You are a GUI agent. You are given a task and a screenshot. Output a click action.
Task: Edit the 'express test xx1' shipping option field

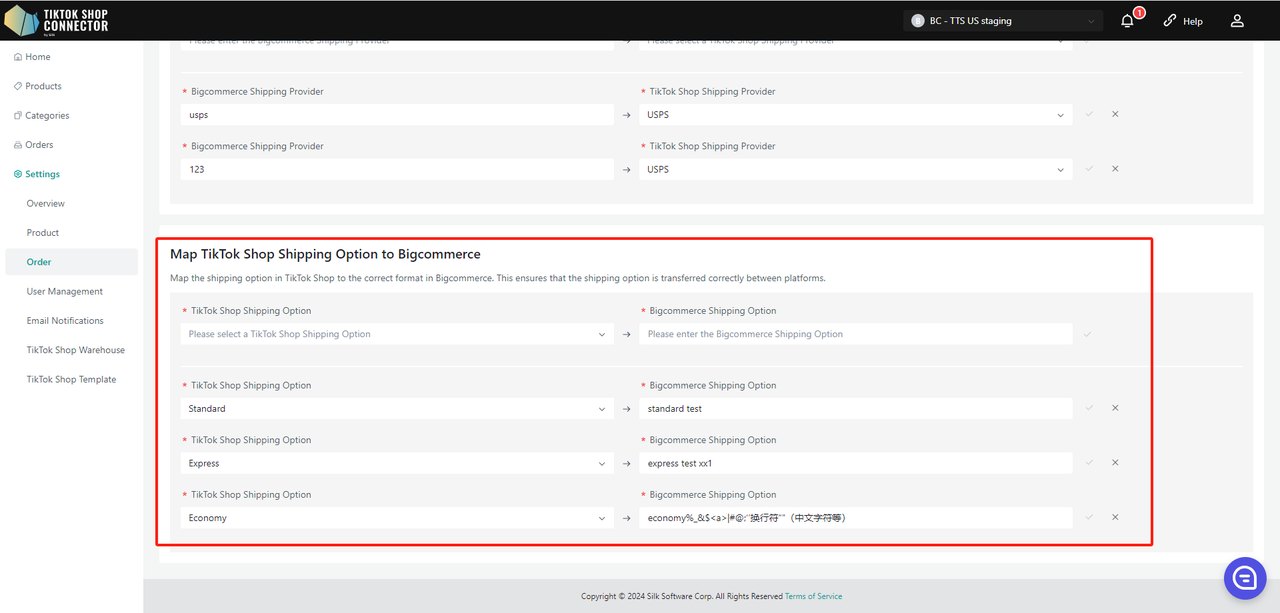856,463
